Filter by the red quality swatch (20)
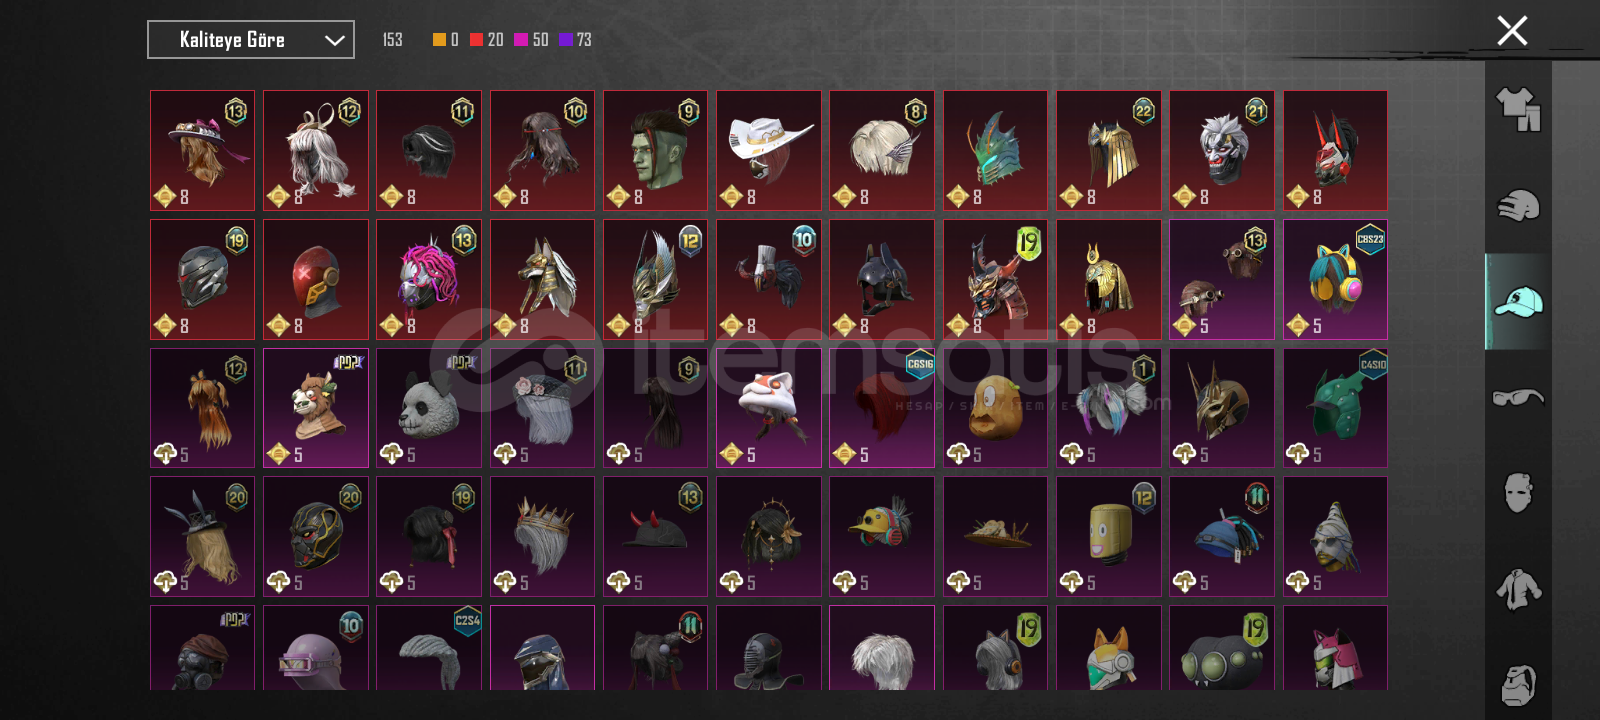 [487, 40]
